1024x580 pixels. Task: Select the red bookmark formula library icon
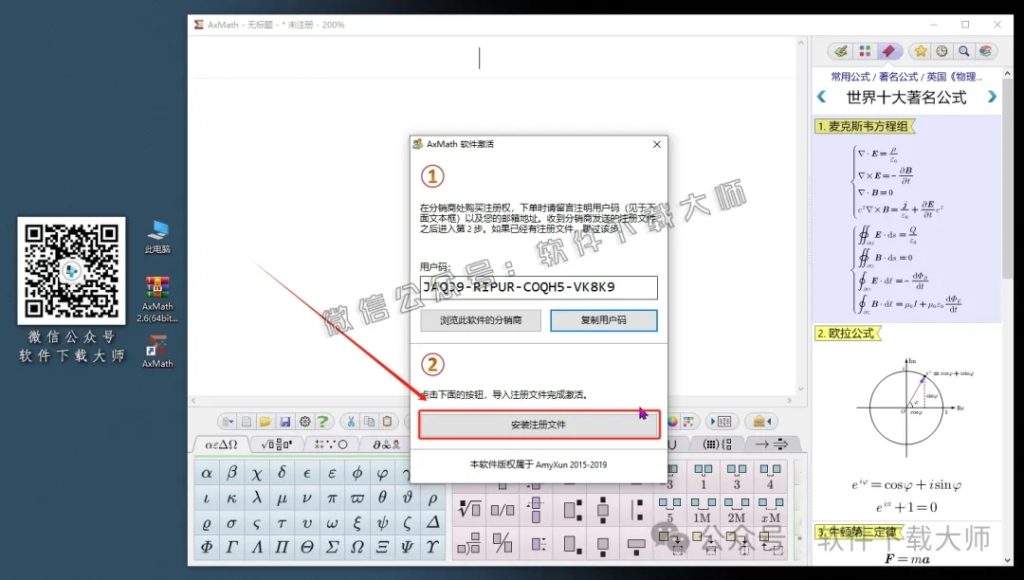click(887, 50)
